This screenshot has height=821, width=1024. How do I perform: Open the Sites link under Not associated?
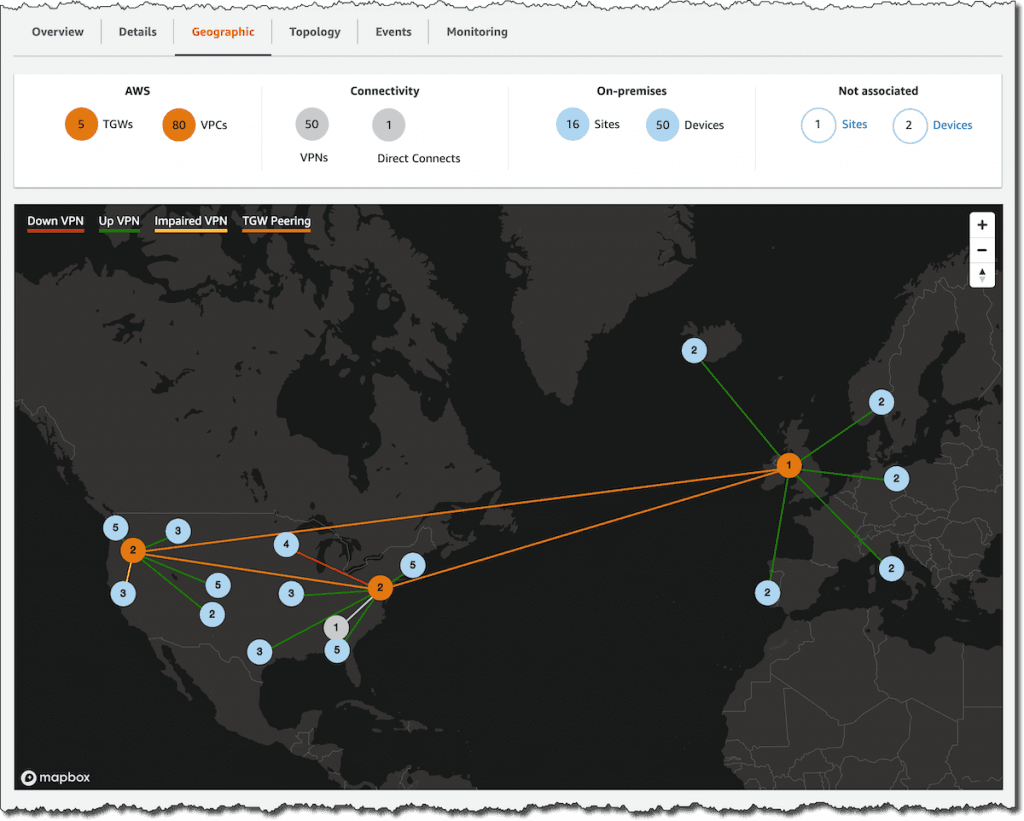pyautogui.click(x=854, y=124)
